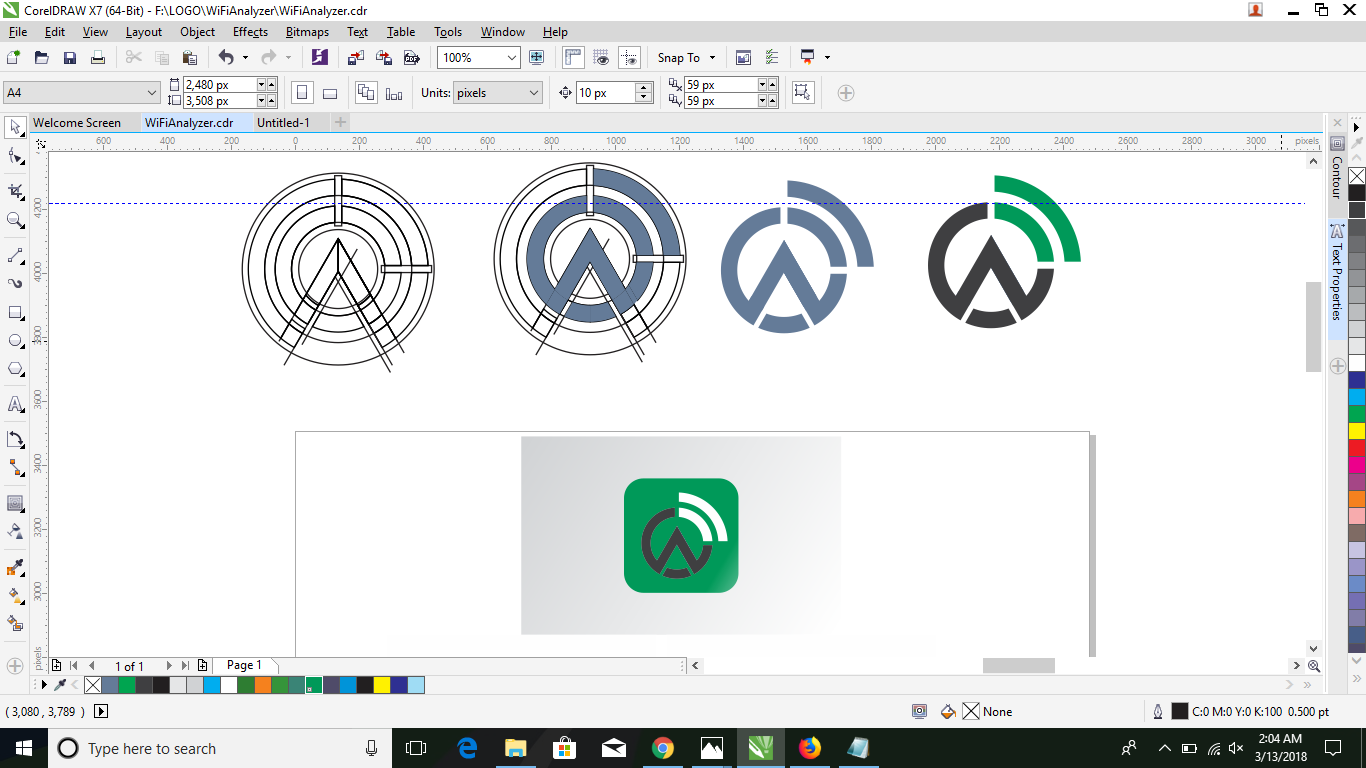Select the Parallel Dimension tool
This screenshot has width=1366, height=768.
[x=15, y=440]
